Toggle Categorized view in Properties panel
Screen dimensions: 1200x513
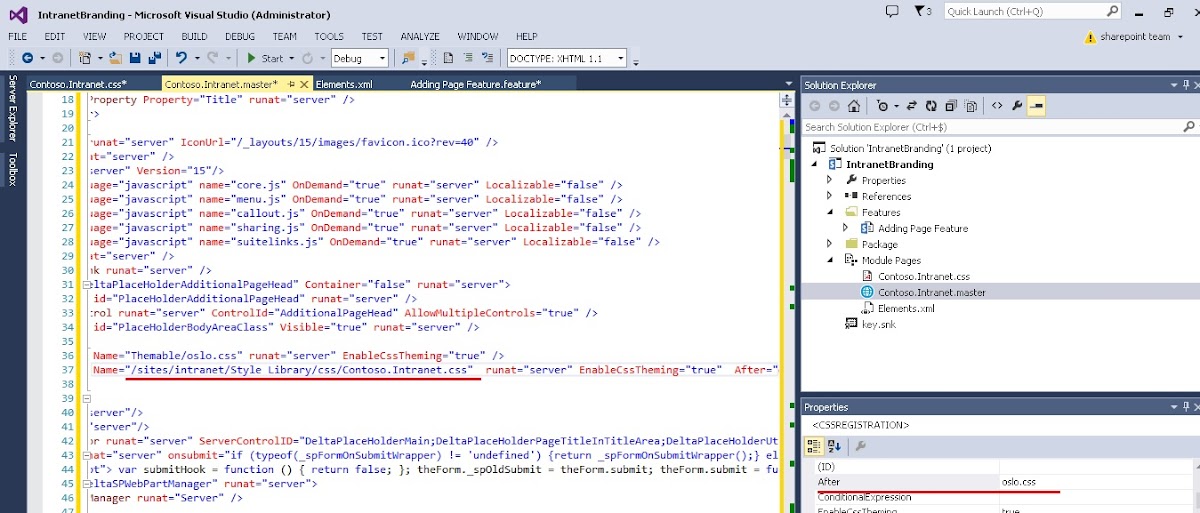tap(814, 446)
